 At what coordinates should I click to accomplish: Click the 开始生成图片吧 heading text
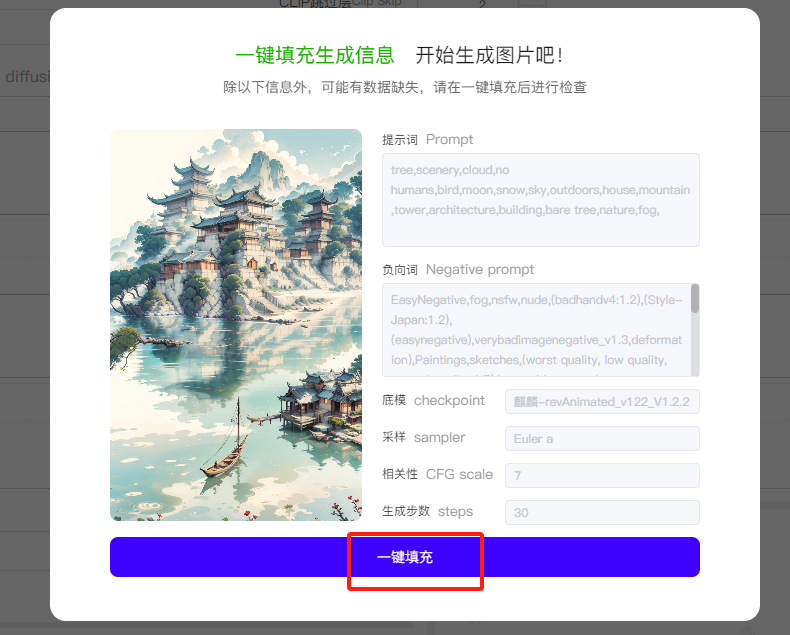tap(489, 55)
